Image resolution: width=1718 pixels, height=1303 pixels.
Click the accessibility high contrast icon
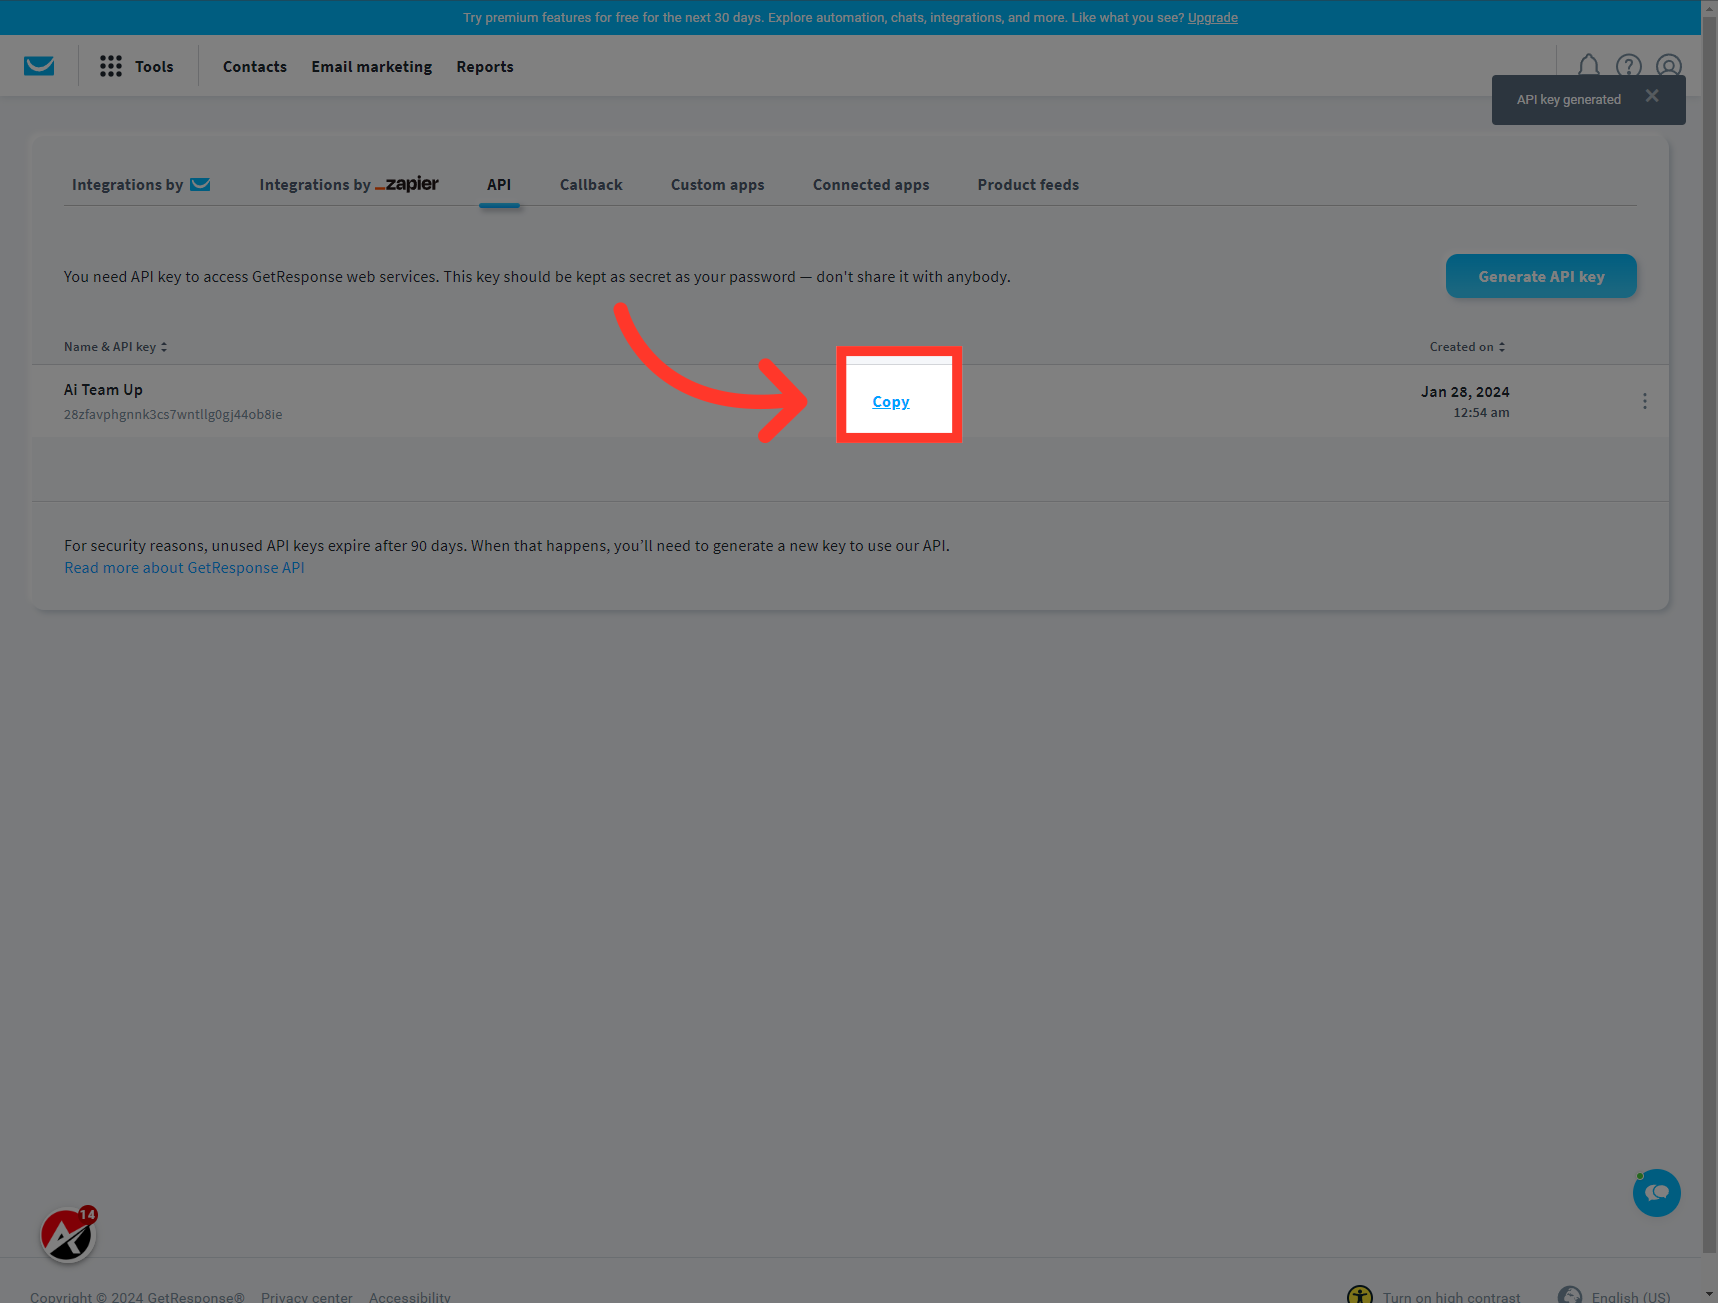pyautogui.click(x=1360, y=1296)
